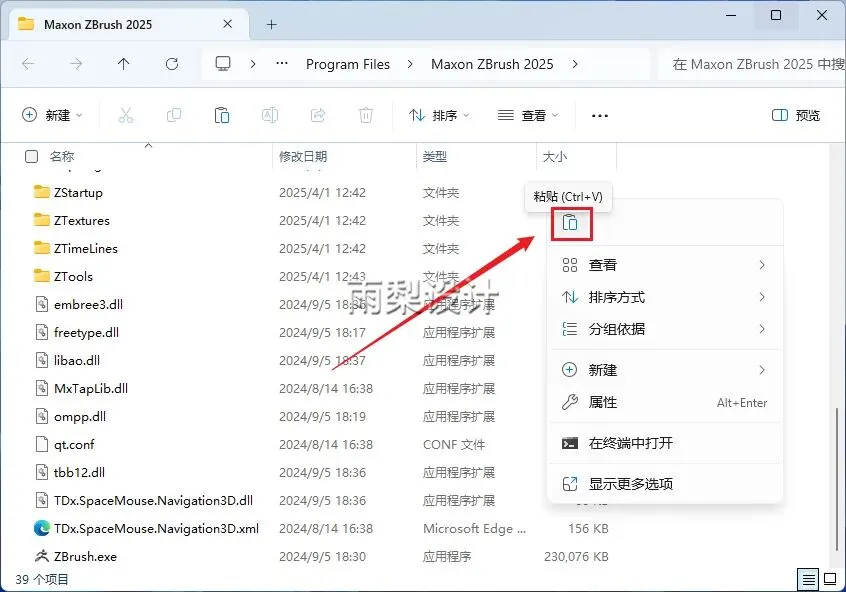Toggle the 预览 preview pane

[x=796, y=115]
